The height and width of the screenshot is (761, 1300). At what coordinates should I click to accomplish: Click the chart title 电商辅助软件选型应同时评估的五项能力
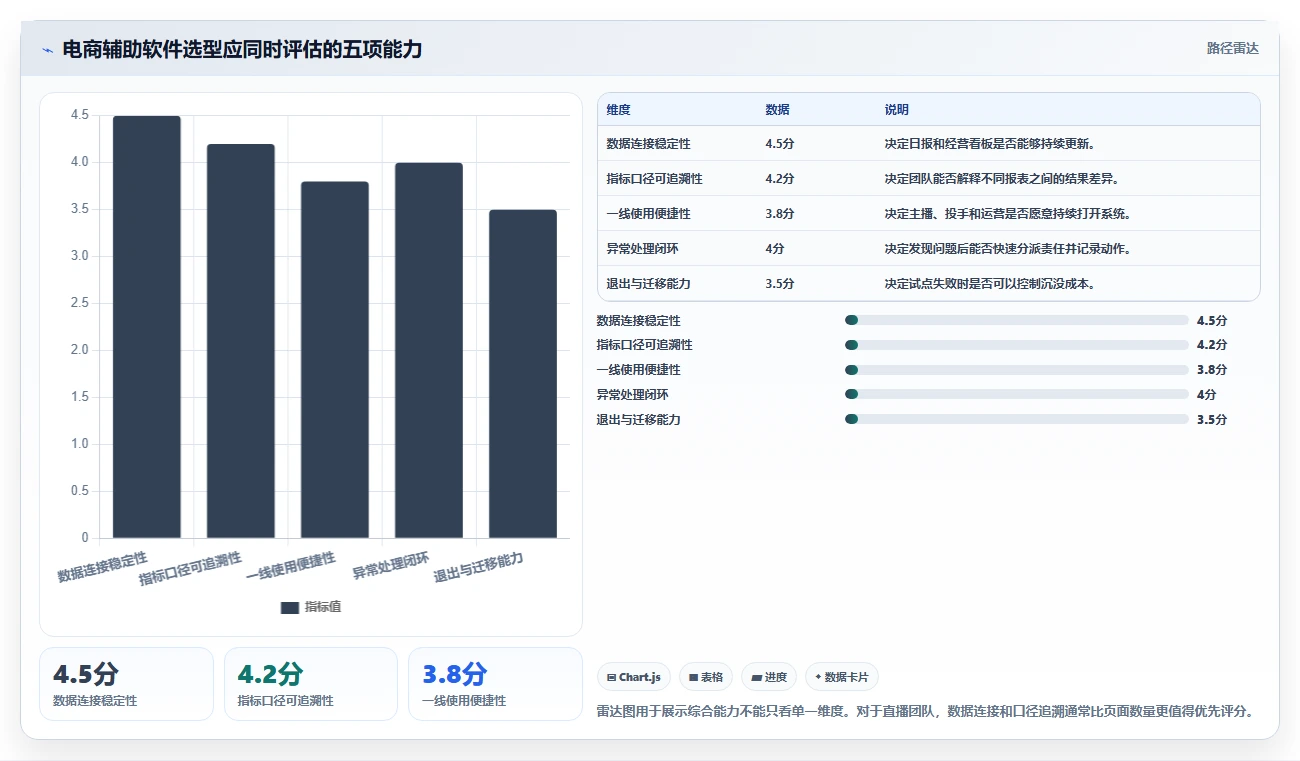242,49
